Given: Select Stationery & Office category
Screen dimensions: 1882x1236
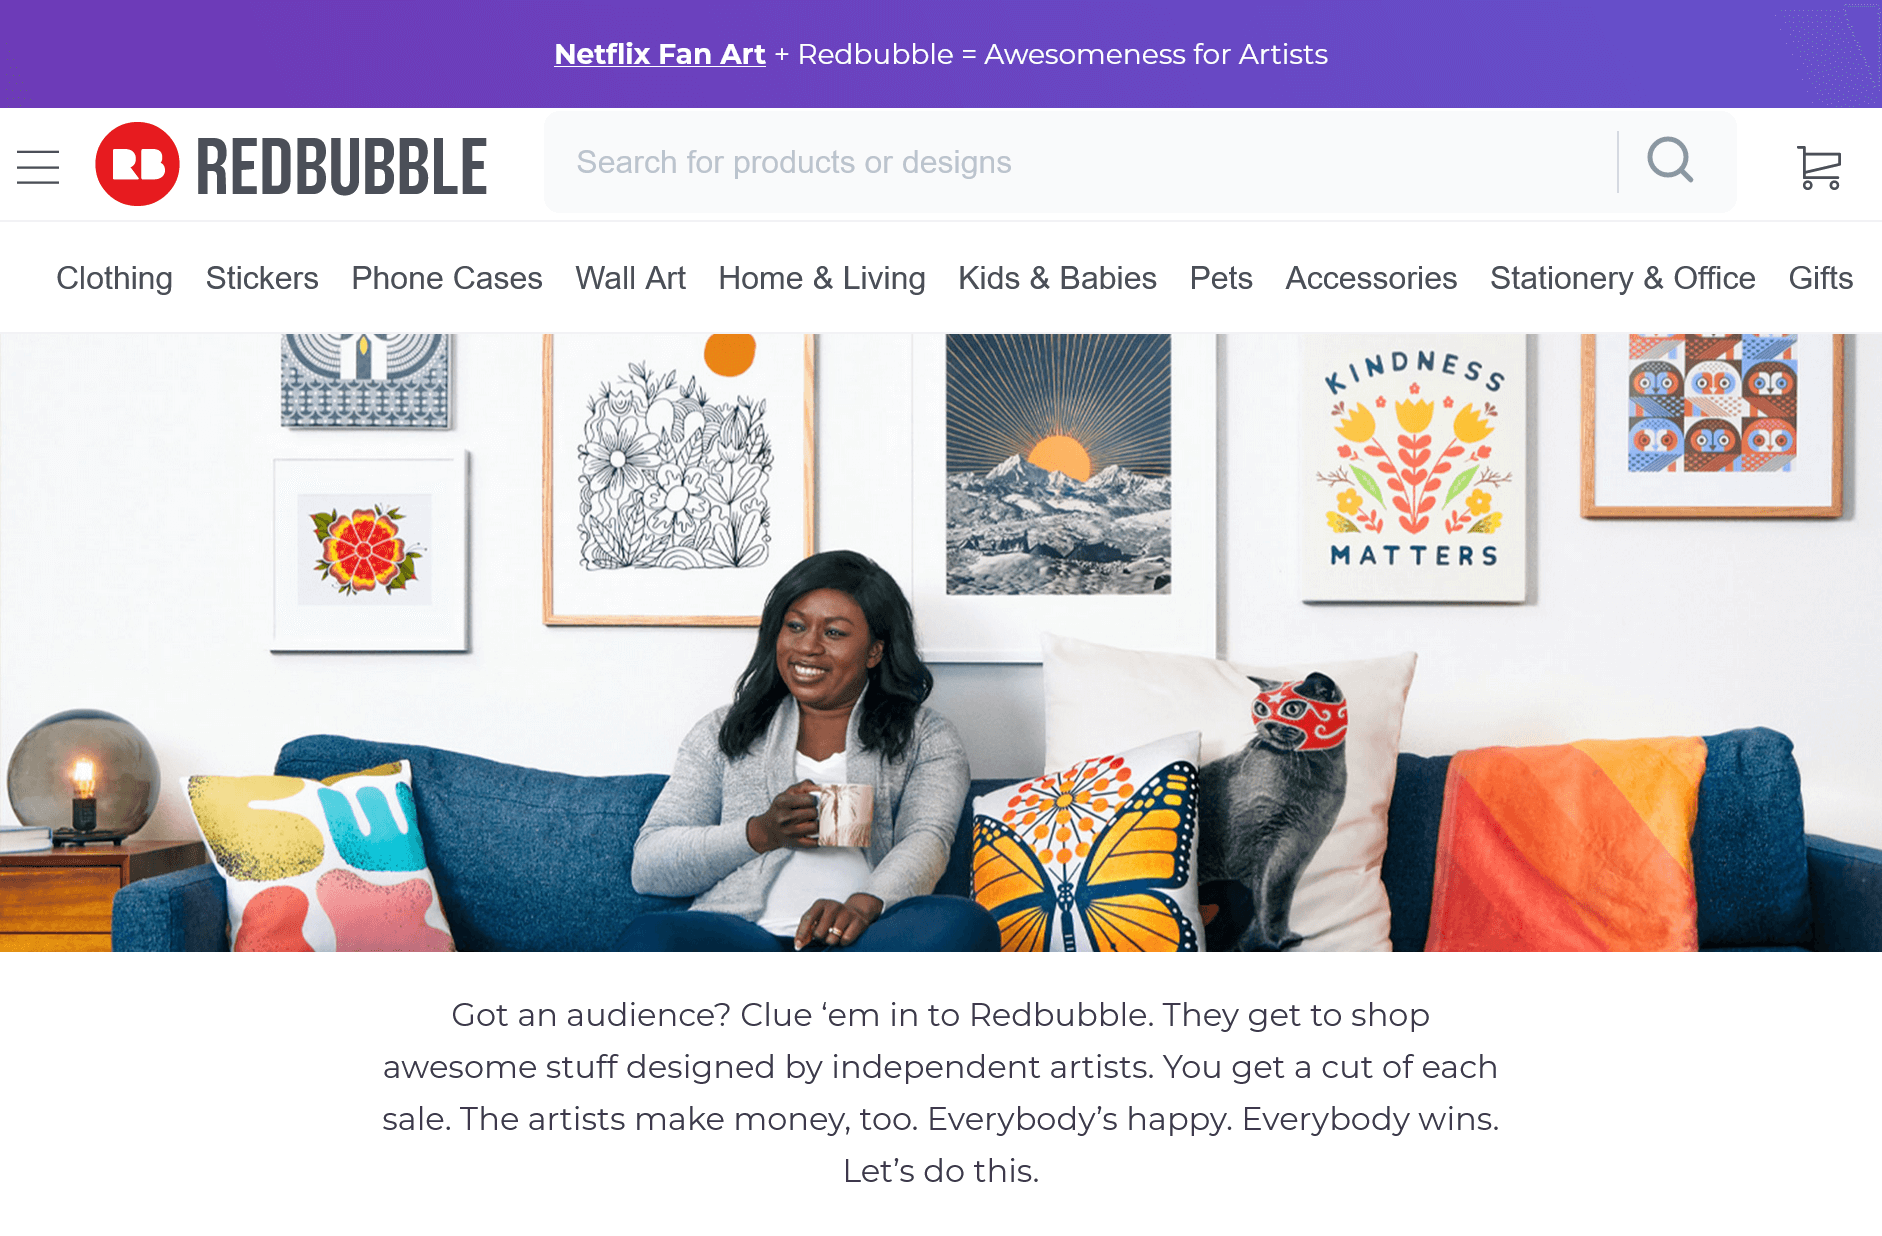Looking at the screenshot, I should [1622, 278].
